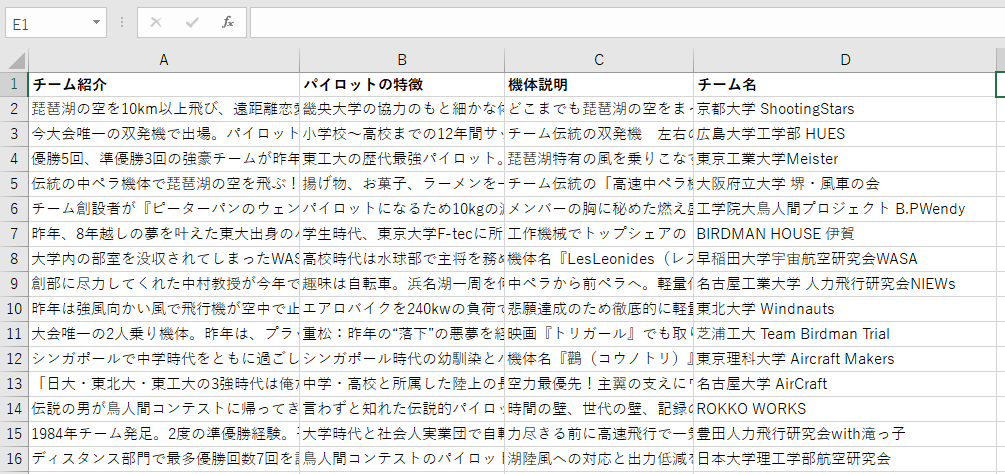Click cell A2 starting 琵琶湖の空を10km以上飛び

[x=164, y=109]
